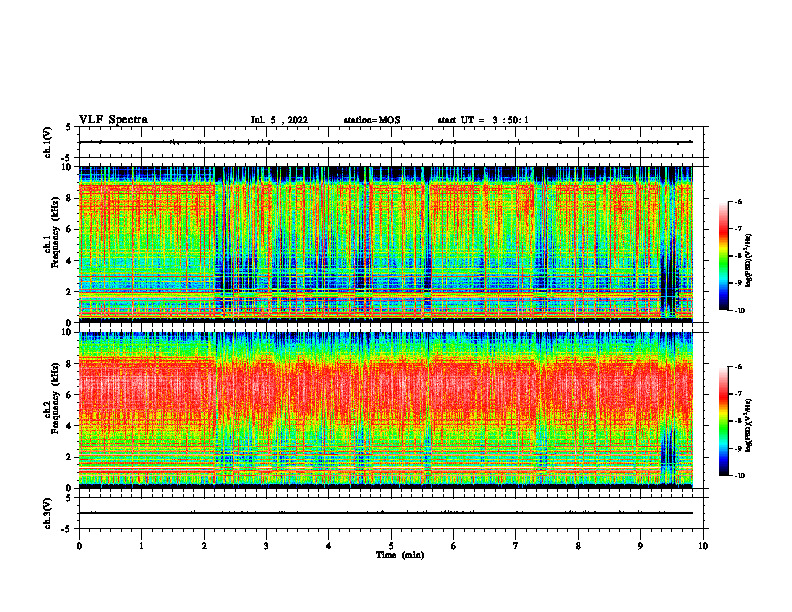
Task: Click the "Time (min)" x-axis label
Action: point(400,555)
